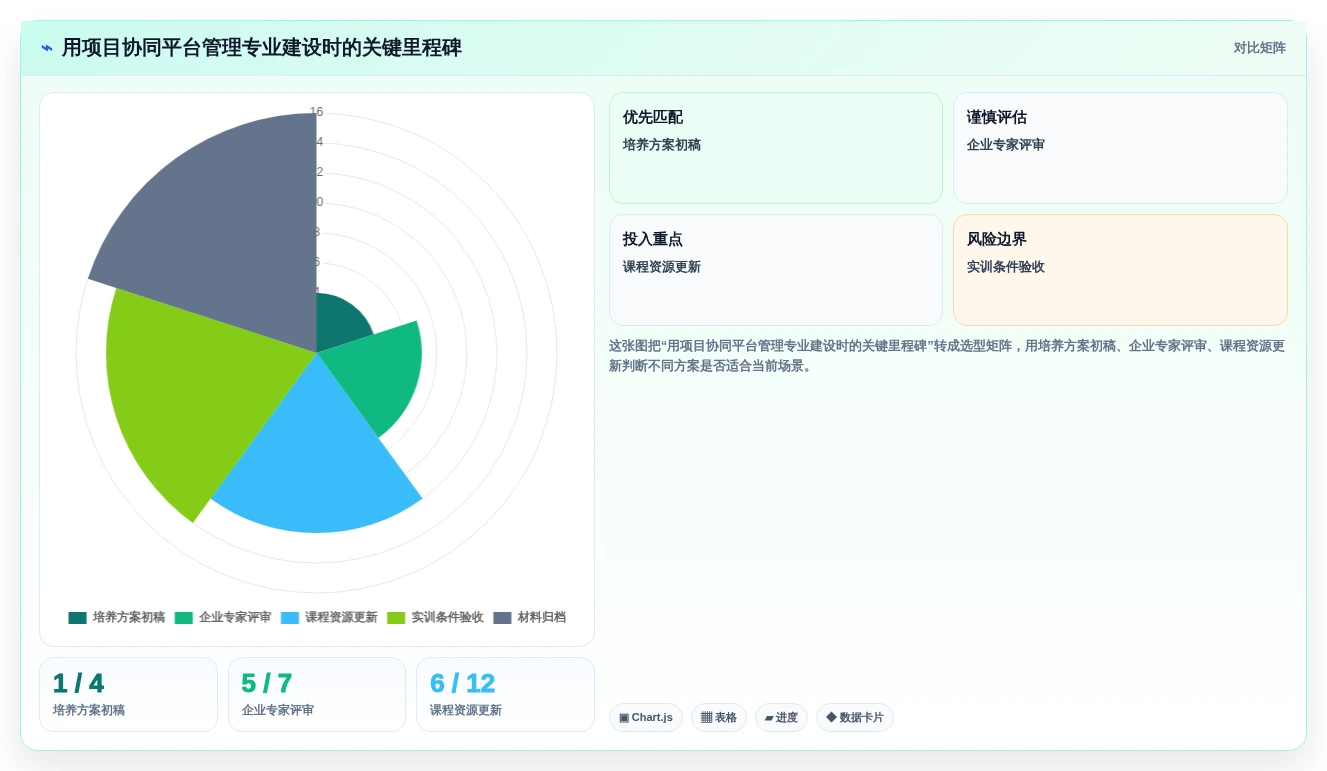Toggle 课程资源更新 legend color swatch
The width and height of the screenshot is (1327, 771).
pyautogui.click(x=290, y=618)
